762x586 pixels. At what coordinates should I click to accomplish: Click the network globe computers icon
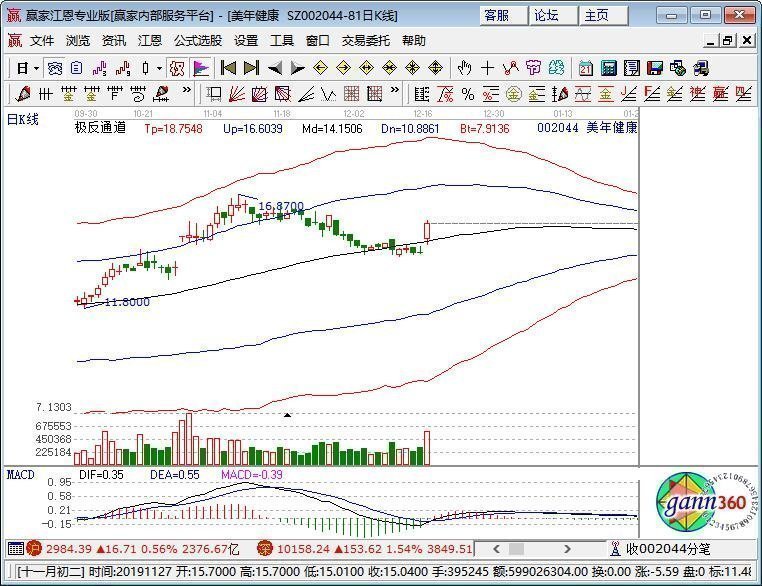[x=678, y=68]
